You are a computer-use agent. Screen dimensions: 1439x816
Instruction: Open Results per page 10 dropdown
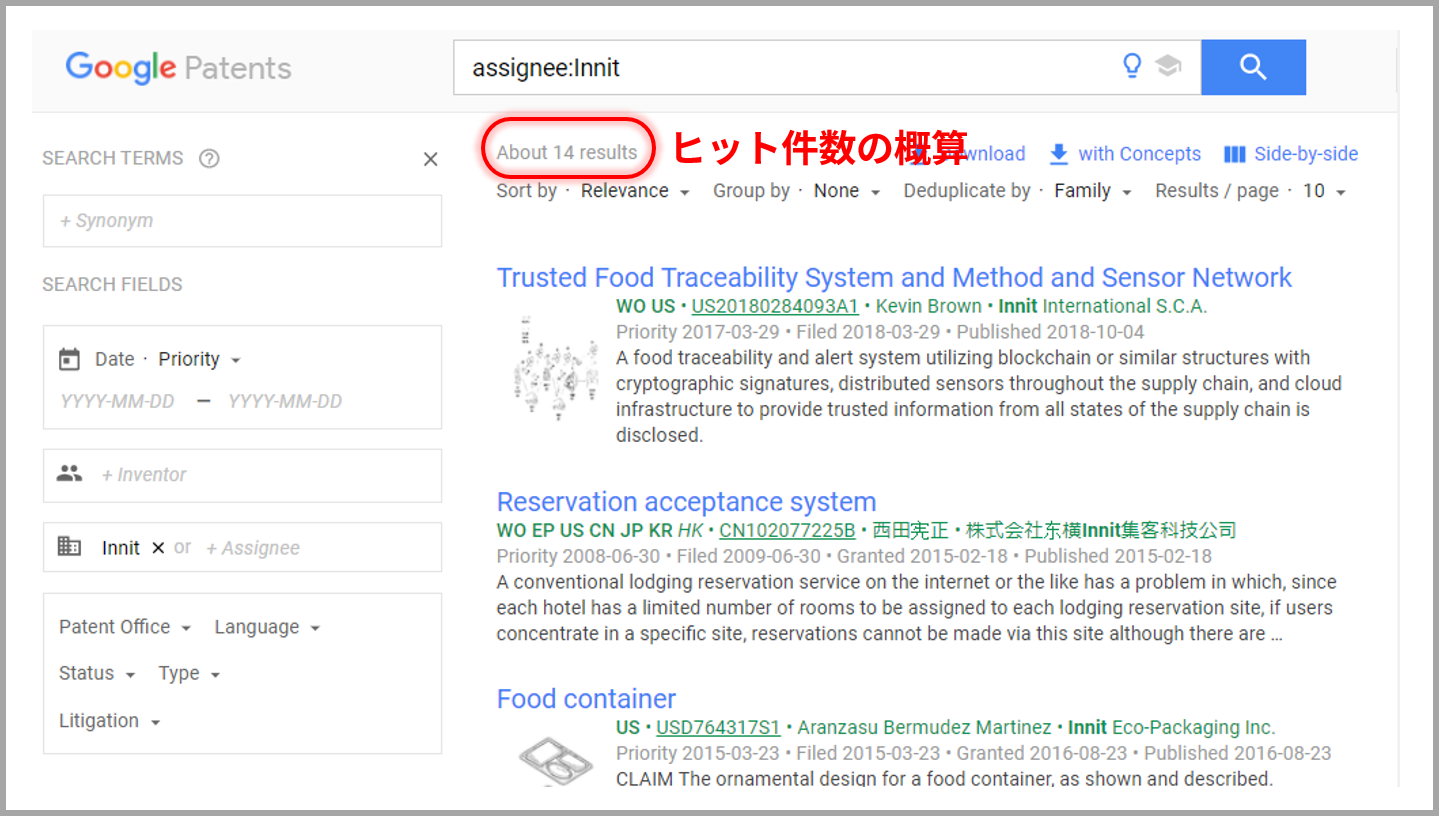pyautogui.click(x=1324, y=191)
